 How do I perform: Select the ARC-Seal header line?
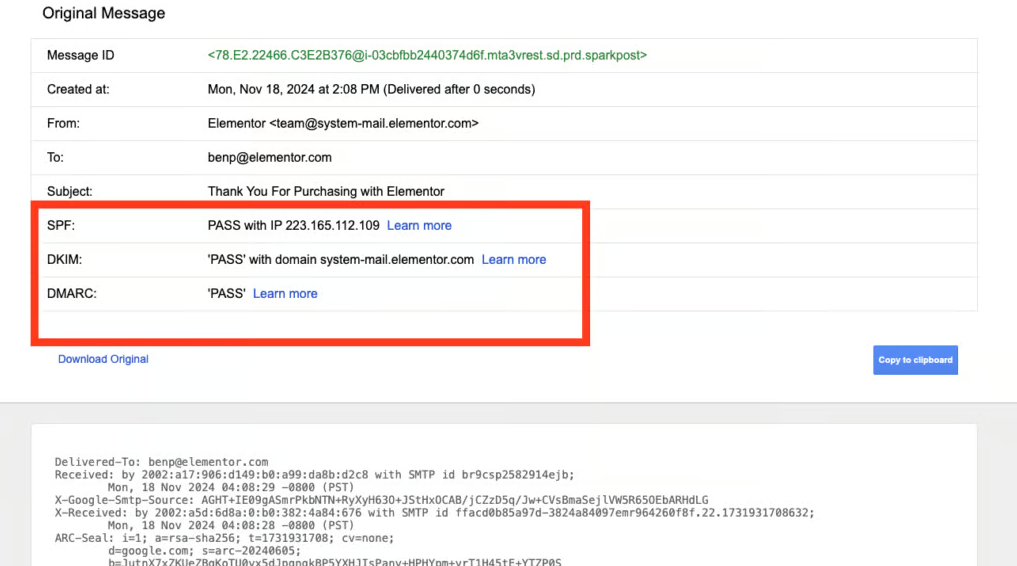click(224, 538)
